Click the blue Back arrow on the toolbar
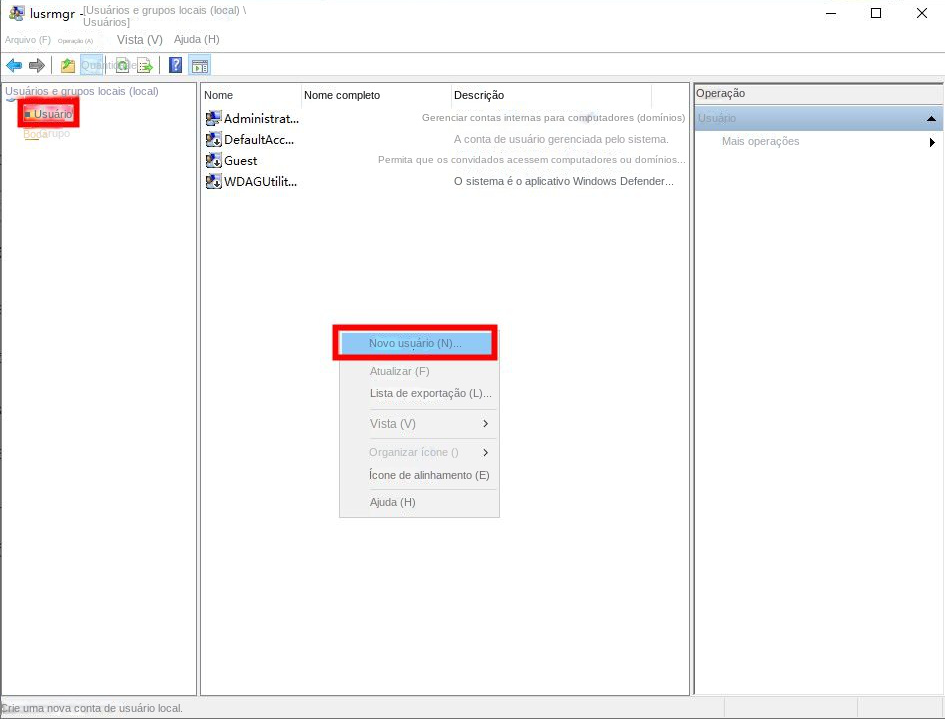Image resolution: width=945 pixels, height=719 pixels. 13,65
